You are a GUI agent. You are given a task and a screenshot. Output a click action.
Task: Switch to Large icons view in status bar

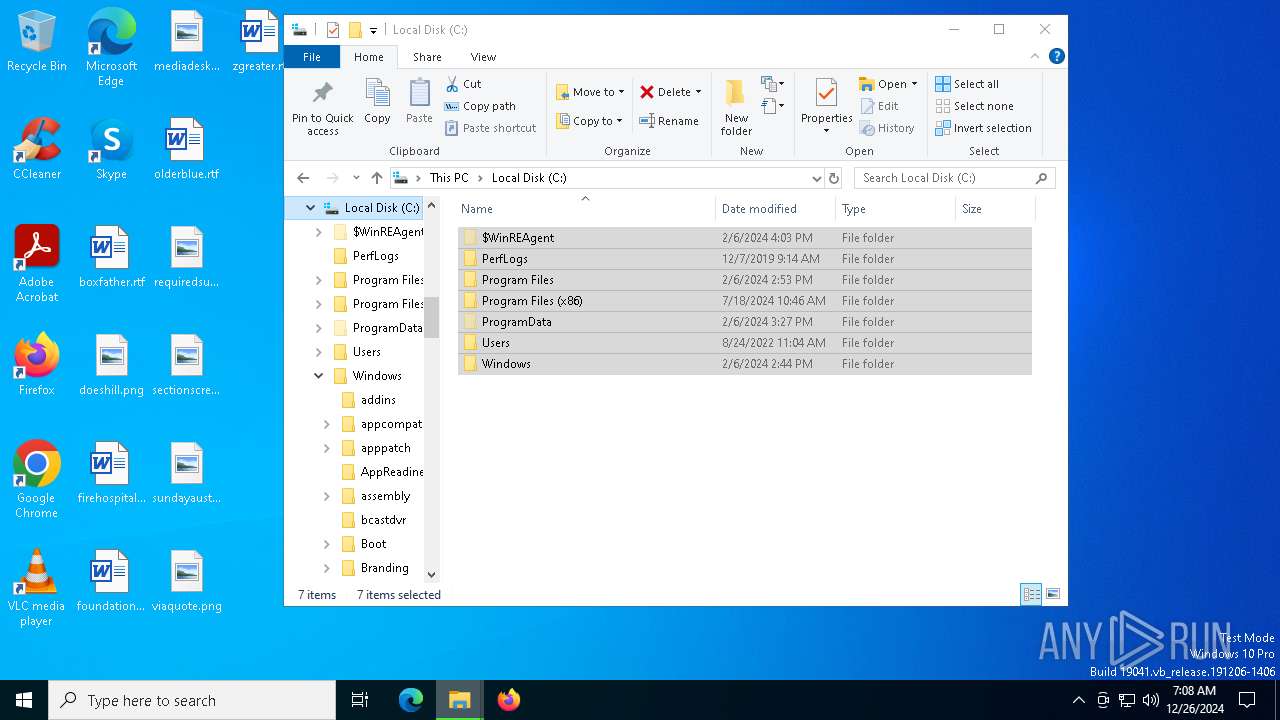point(1052,594)
